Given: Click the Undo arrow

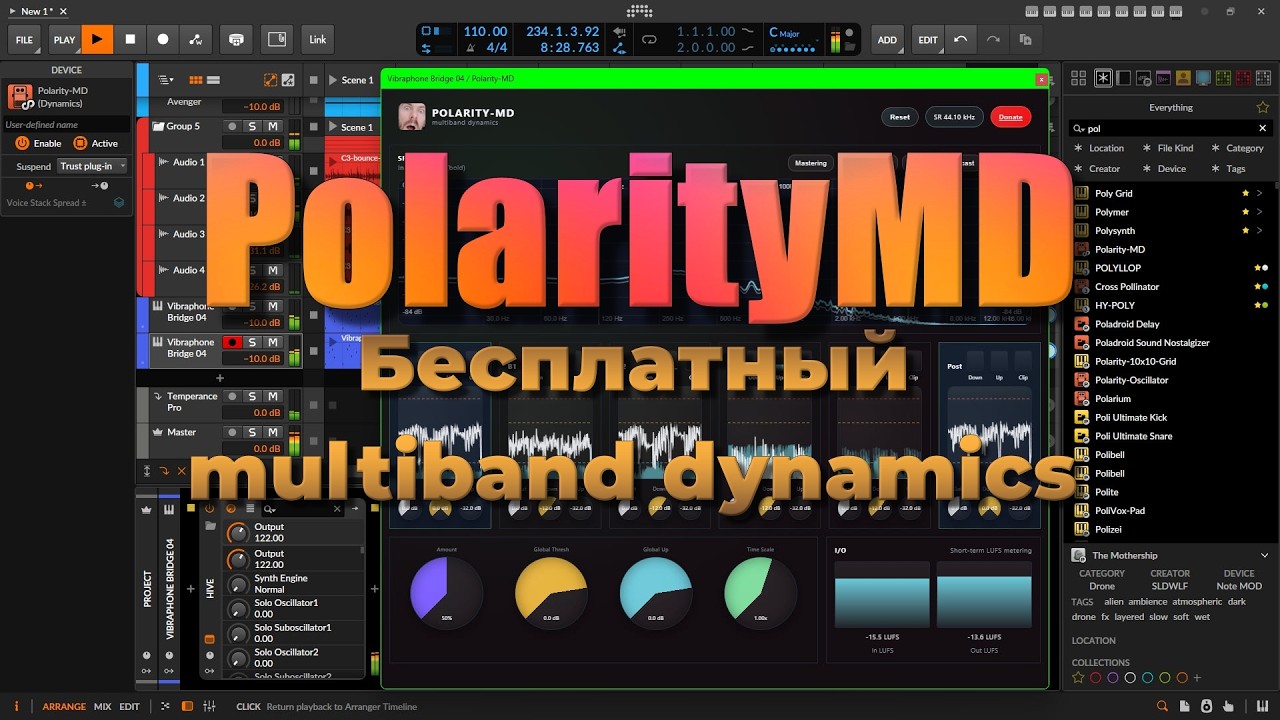Looking at the screenshot, I should (961, 40).
